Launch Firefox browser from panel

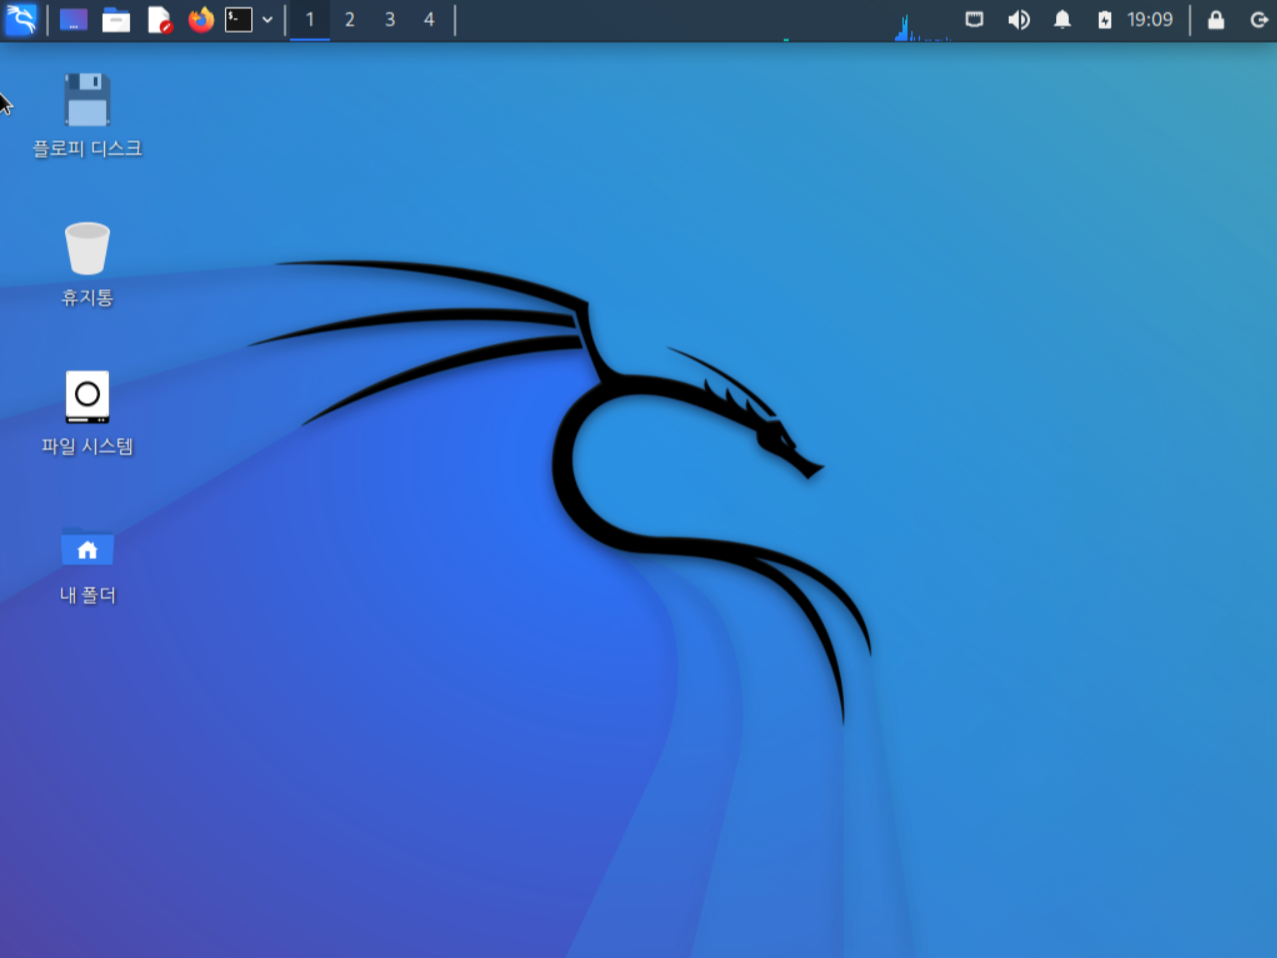201,19
